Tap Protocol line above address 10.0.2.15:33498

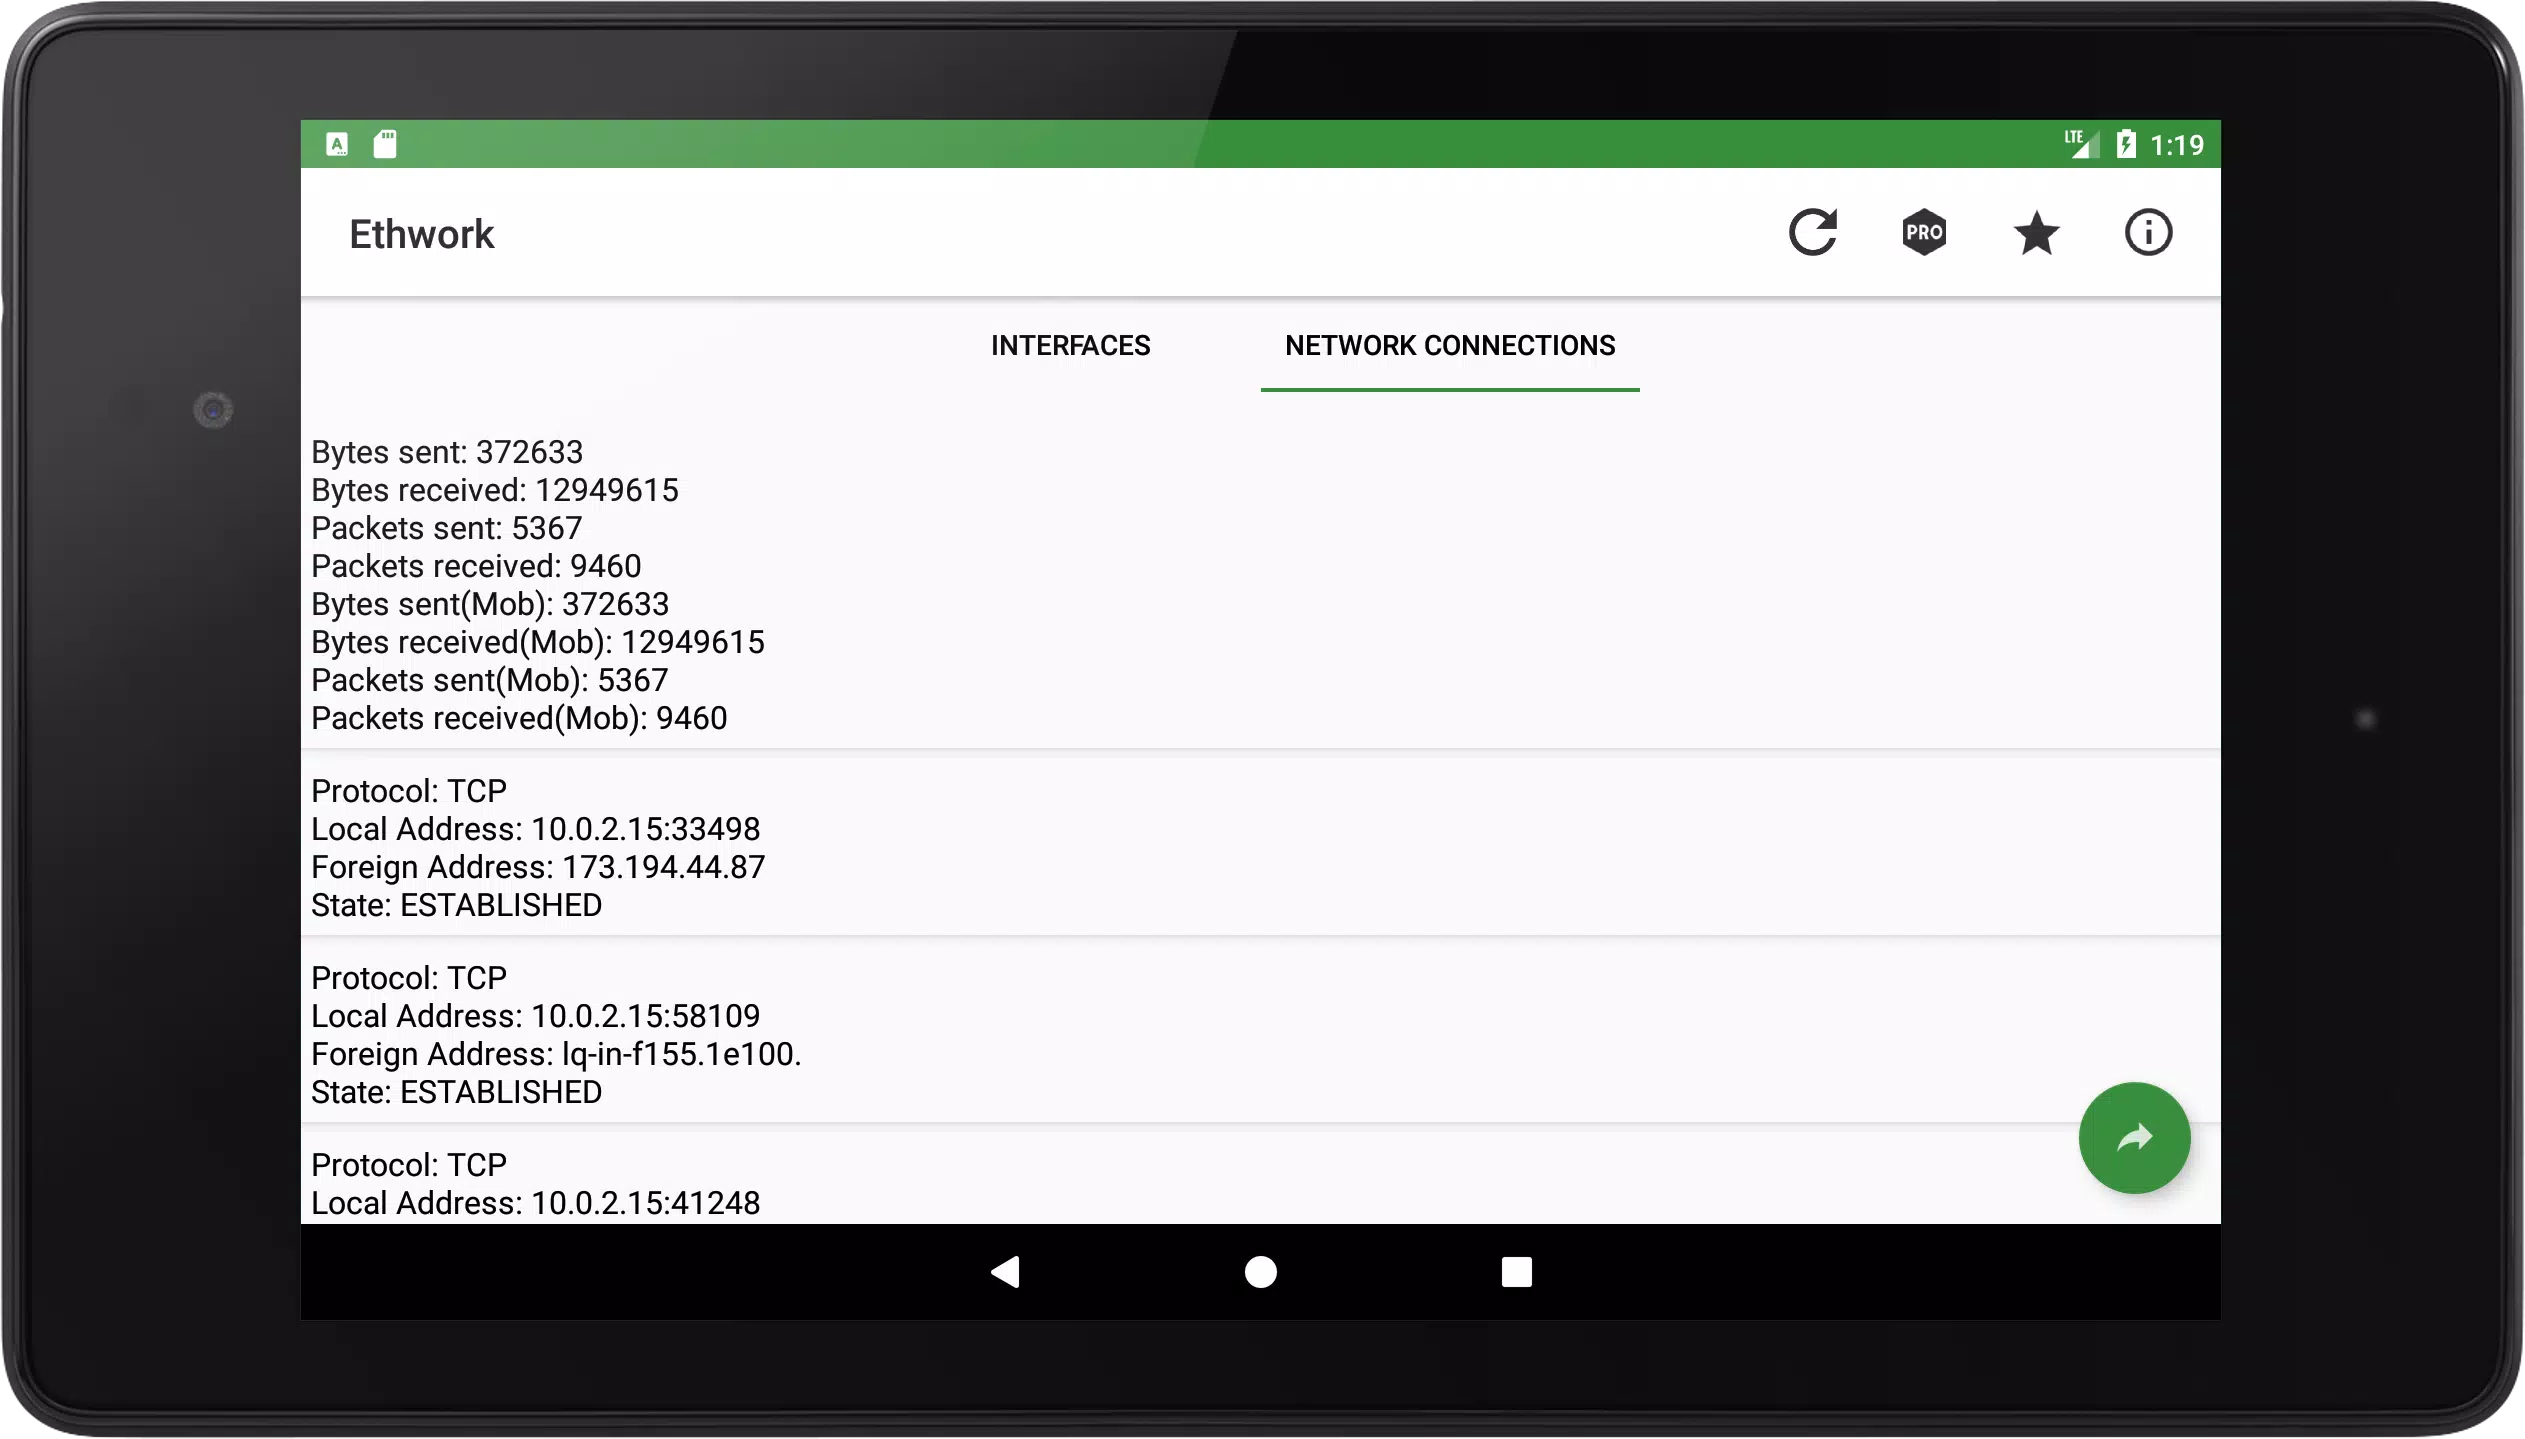point(409,791)
